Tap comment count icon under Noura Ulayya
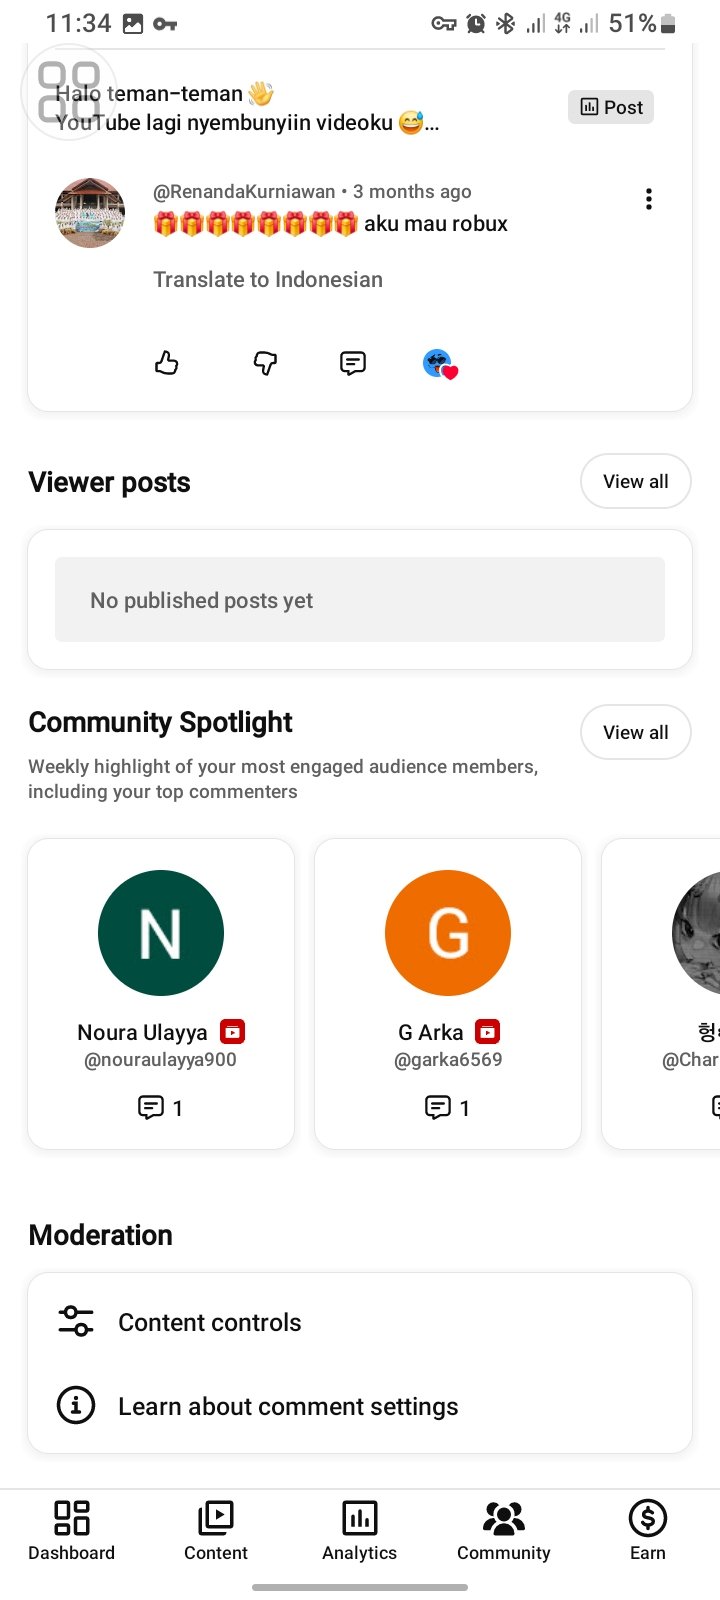The image size is (720, 1600). [x=152, y=1107]
